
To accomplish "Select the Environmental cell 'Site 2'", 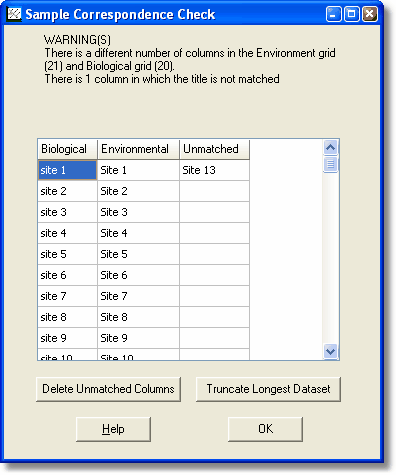I will click(x=138, y=191).
